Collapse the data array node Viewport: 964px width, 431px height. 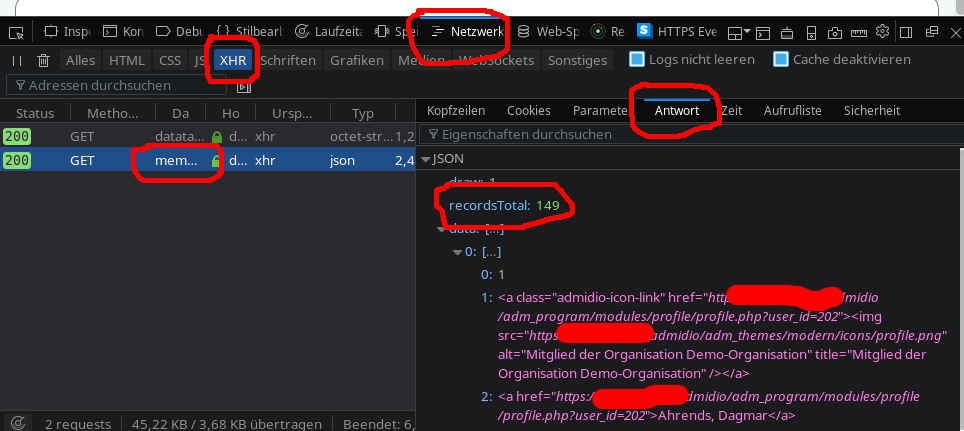[x=443, y=229]
